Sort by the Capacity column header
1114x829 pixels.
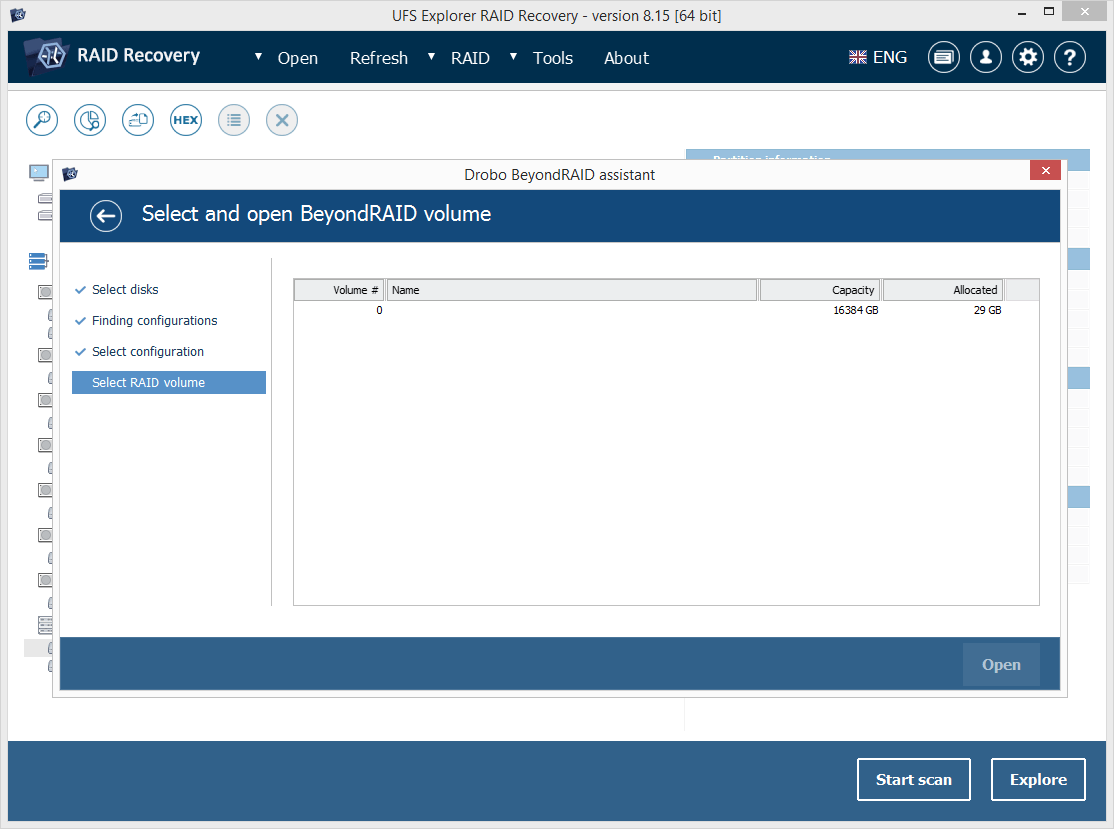coord(820,290)
